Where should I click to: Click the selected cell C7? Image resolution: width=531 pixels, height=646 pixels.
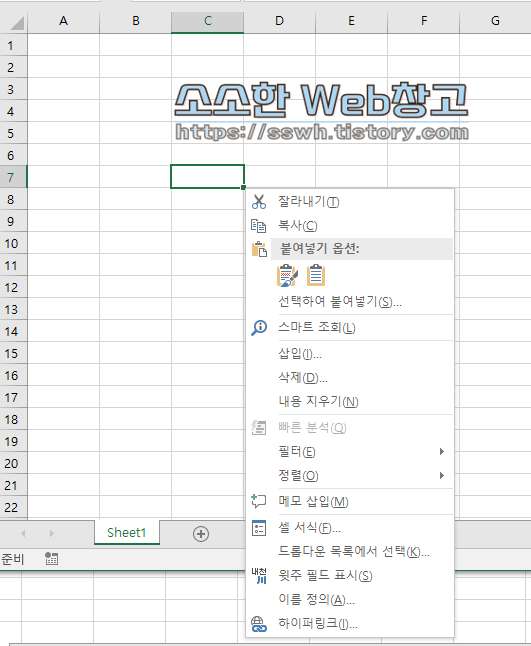[x=208, y=177]
